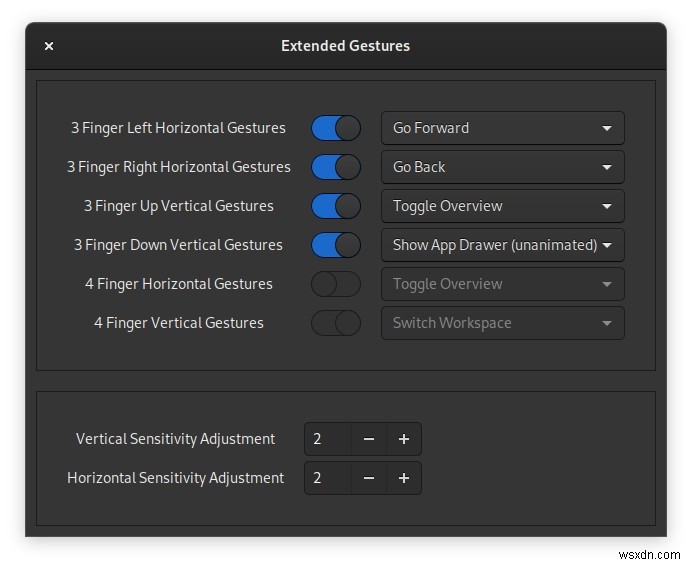
Task: Open the 3 Finger Up Toggle Overview dropdown
Action: point(503,206)
